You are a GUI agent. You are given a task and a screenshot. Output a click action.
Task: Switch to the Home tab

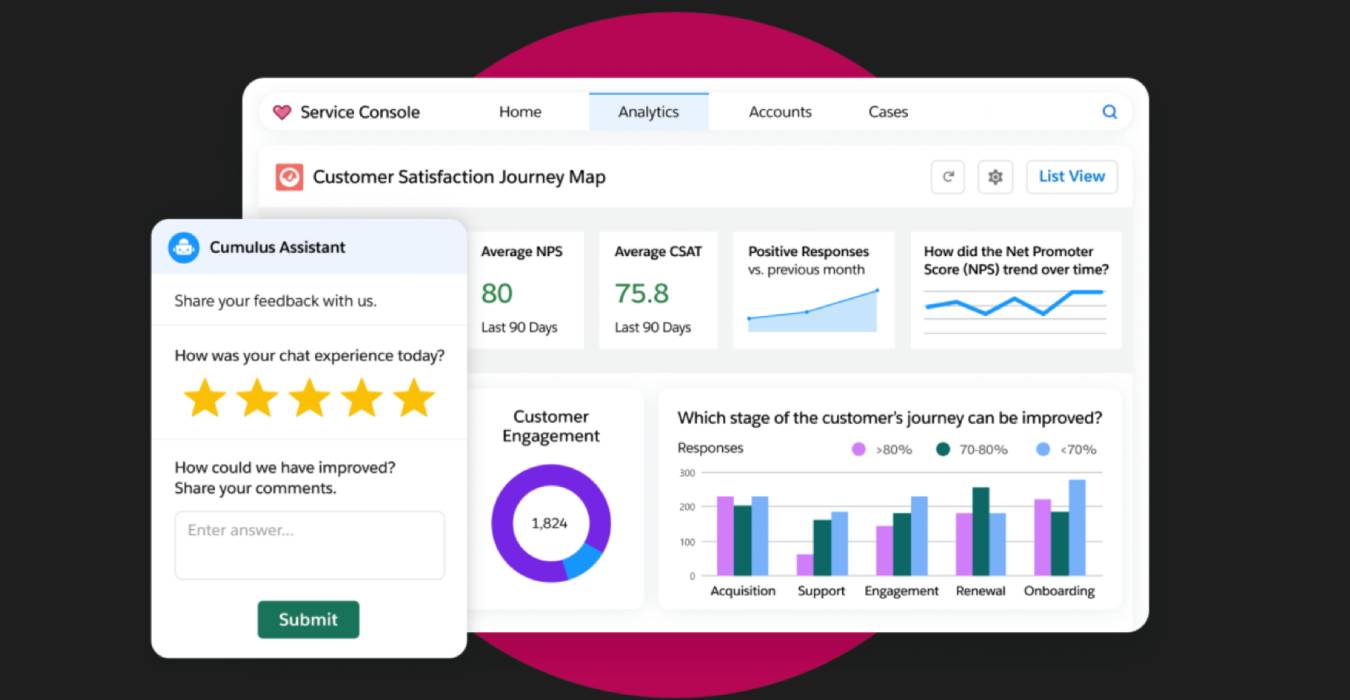[x=520, y=112]
